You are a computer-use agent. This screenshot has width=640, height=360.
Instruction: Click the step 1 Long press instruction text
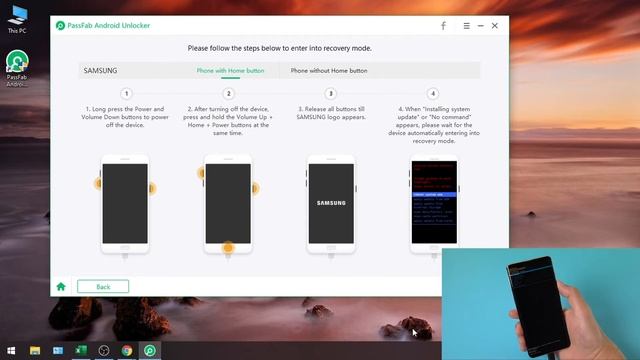click(125, 117)
